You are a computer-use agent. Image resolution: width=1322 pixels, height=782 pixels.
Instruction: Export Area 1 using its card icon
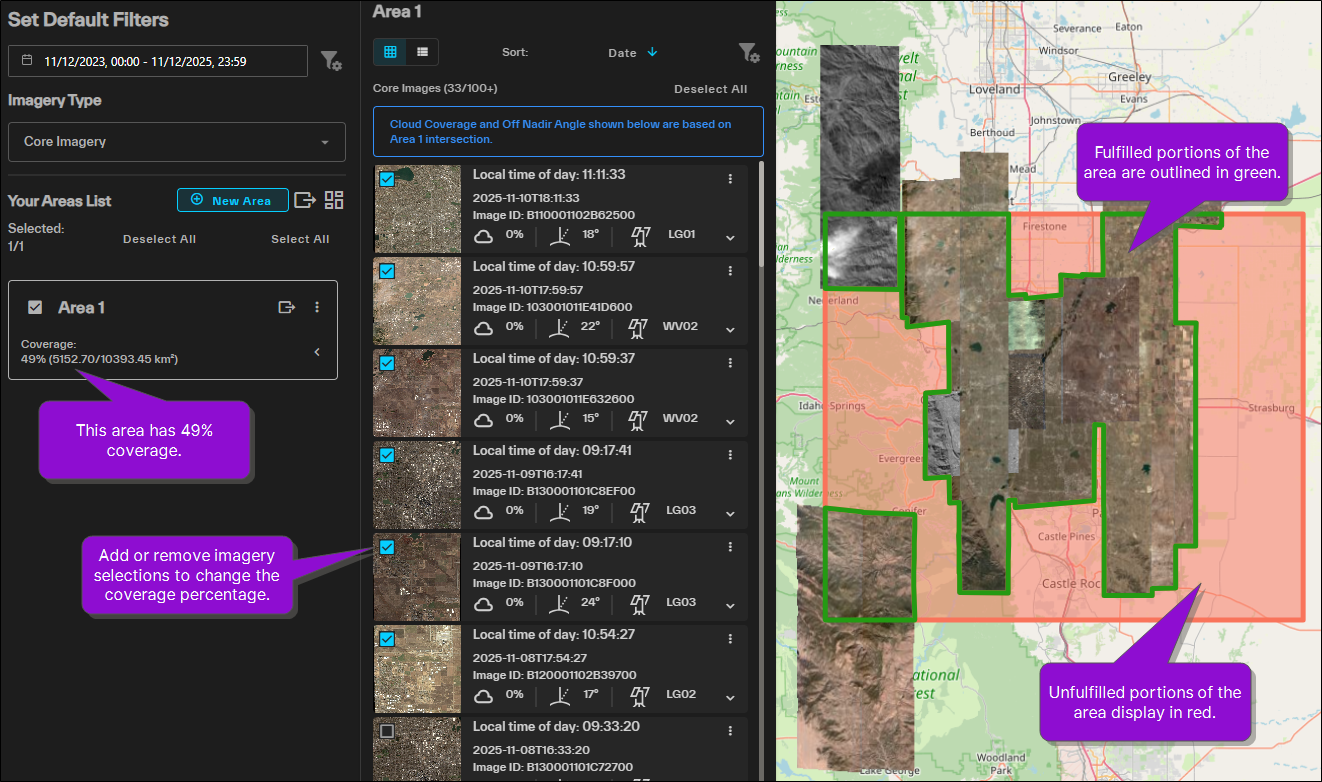click(287, 307)
